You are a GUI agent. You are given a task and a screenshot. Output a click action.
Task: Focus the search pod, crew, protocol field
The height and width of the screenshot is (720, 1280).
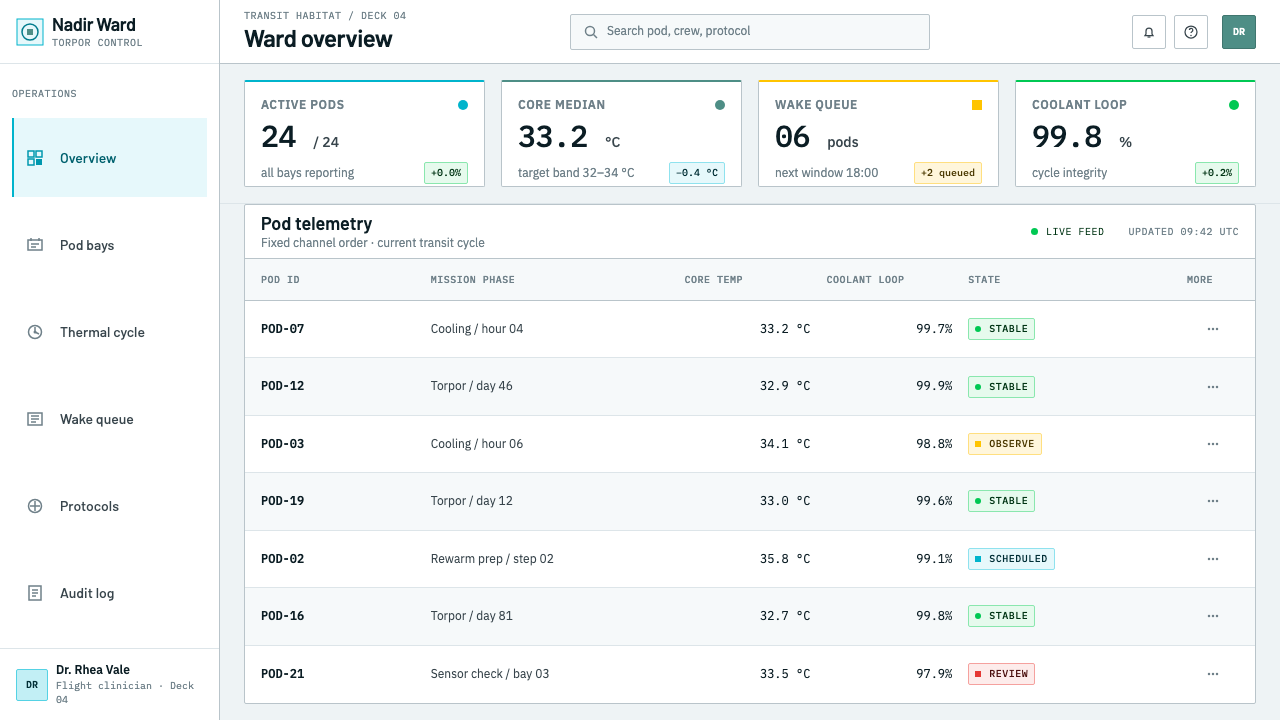pos(750,32)
